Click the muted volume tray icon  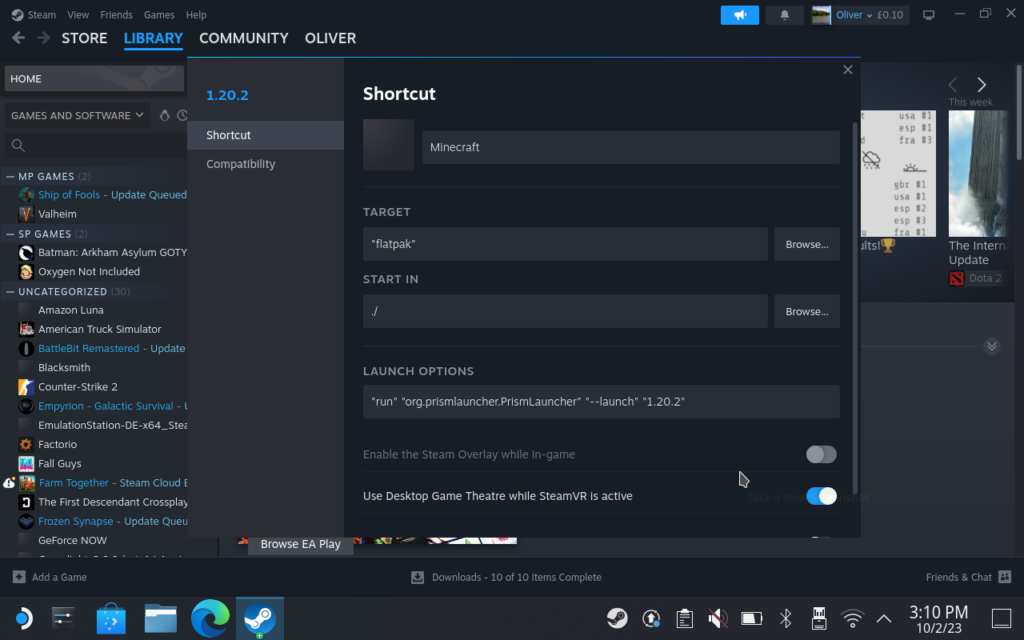(718, 618)
